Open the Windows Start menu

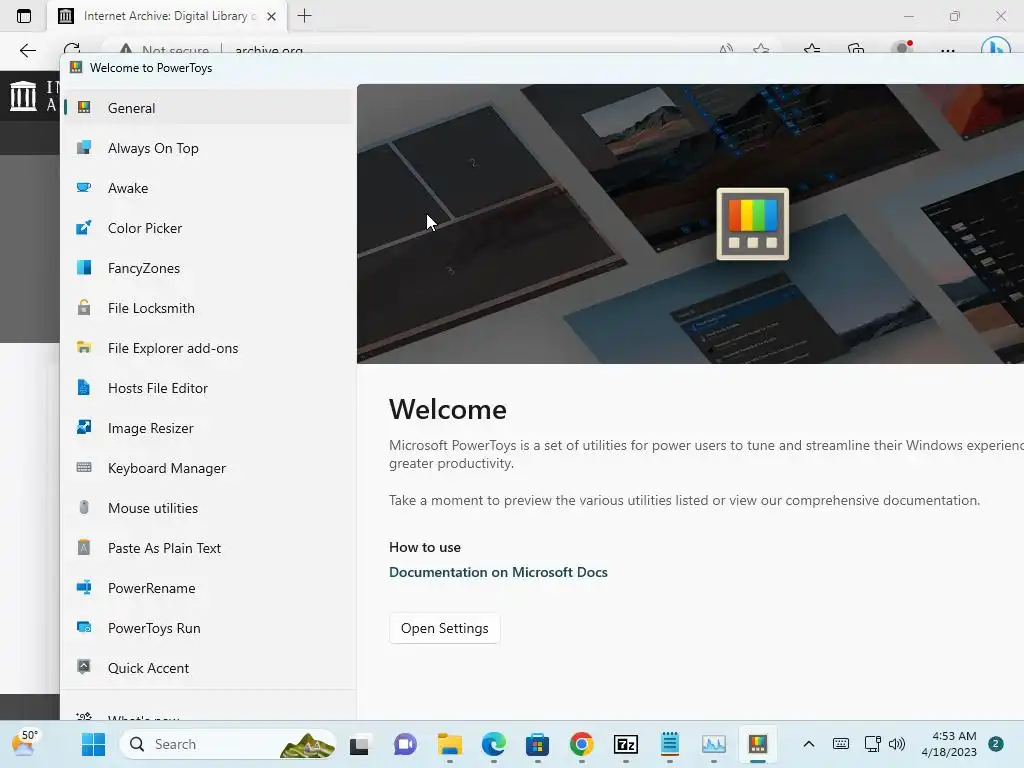[93, 744]
